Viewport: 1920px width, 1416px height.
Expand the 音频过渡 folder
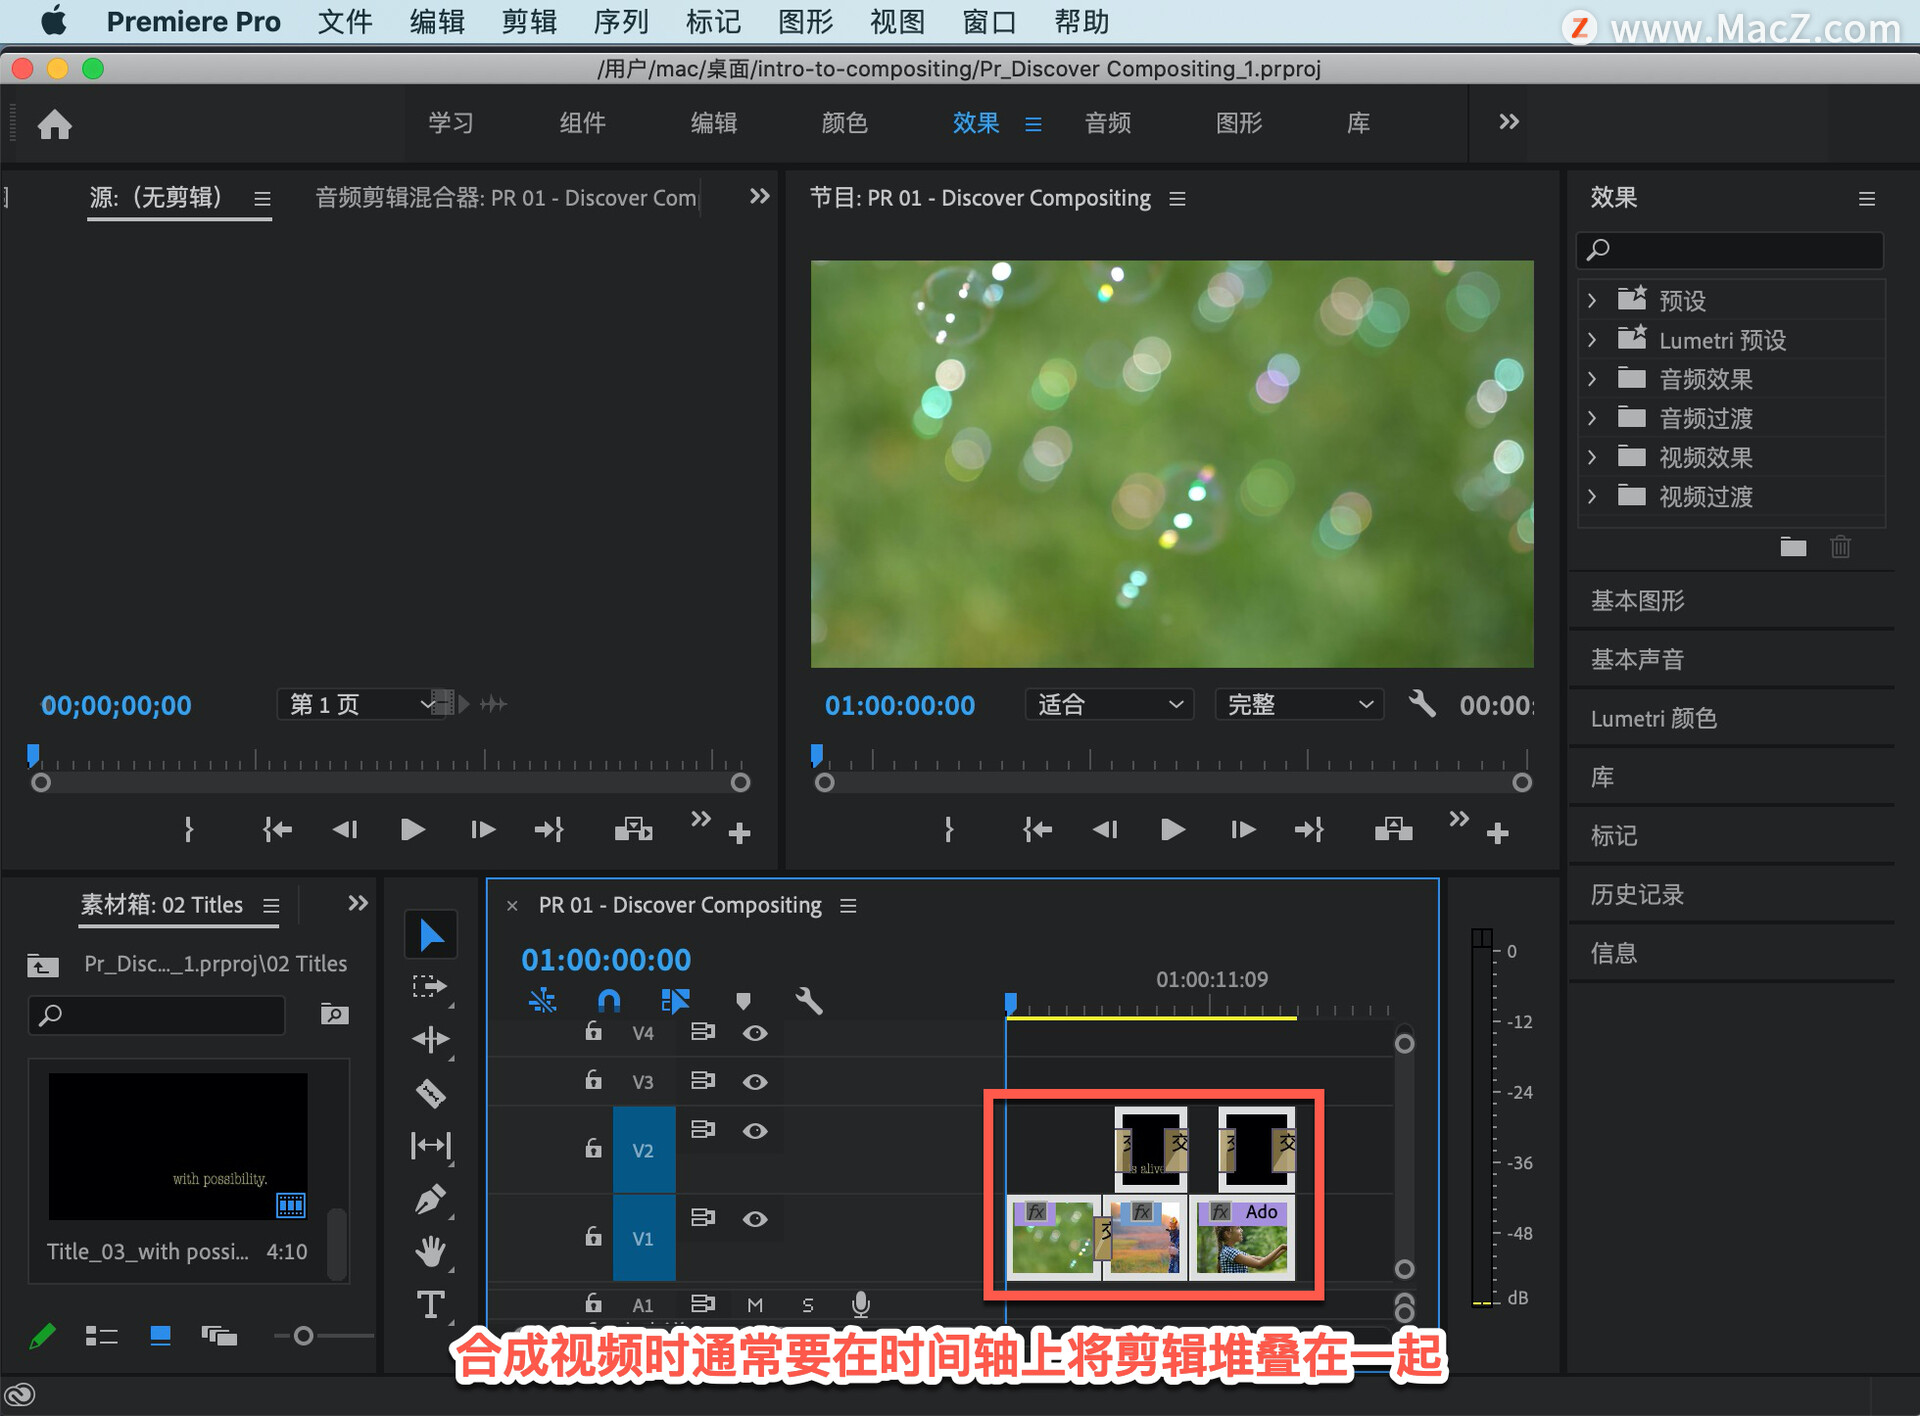tap(1592, 418)
